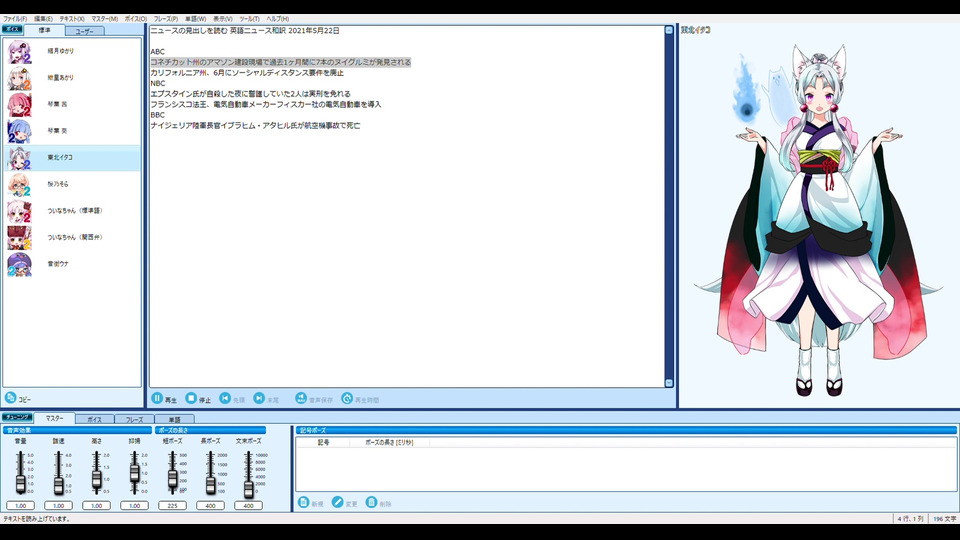Click the 長ポーズ value field
960x540 pixels.
coord(211,506)
